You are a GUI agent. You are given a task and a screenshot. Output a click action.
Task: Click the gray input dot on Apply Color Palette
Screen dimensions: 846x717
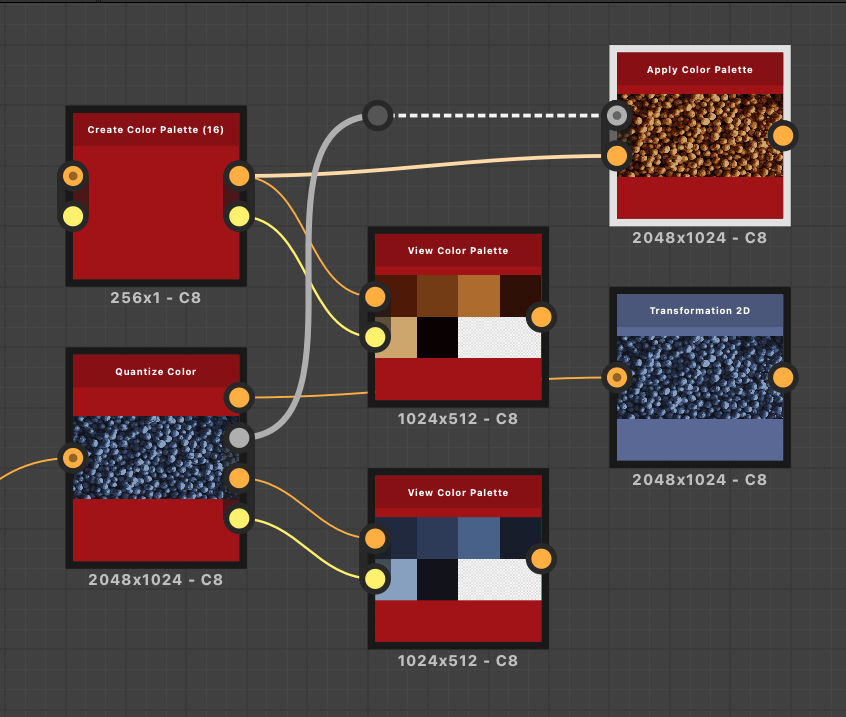coord(617,116)
